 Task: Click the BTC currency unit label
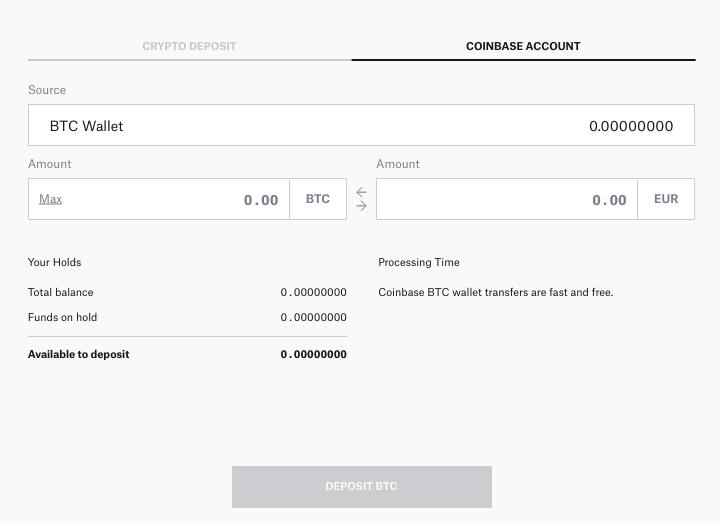[318, 199]
